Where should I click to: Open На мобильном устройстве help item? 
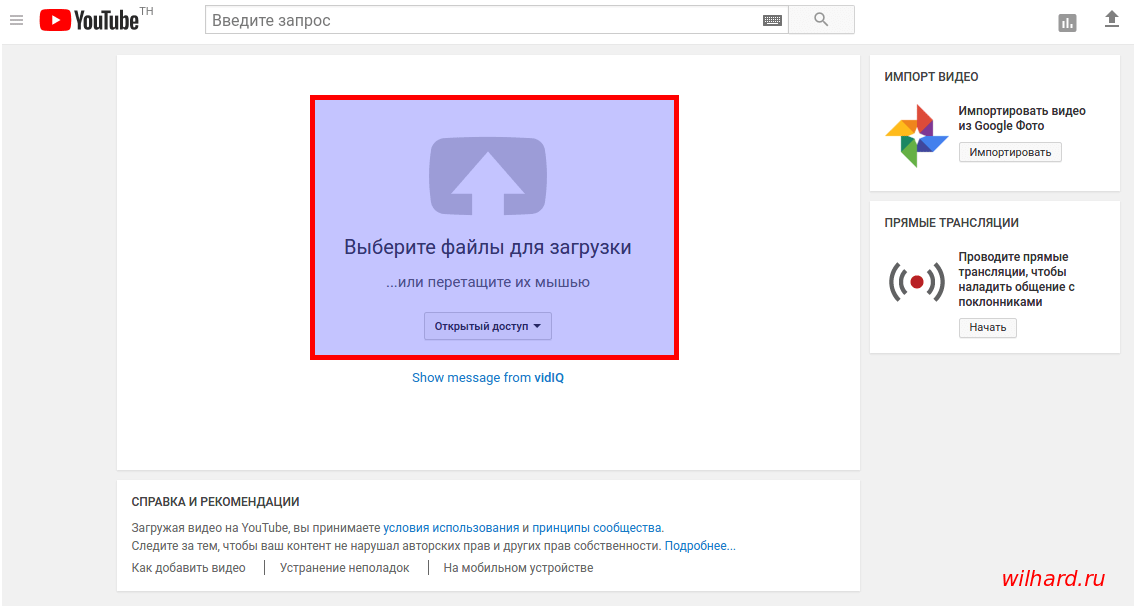pos(518,568)
